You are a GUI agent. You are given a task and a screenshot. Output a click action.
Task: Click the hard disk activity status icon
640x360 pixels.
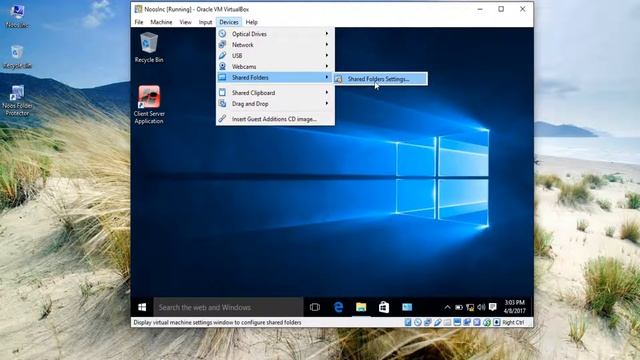coord(408,322)
